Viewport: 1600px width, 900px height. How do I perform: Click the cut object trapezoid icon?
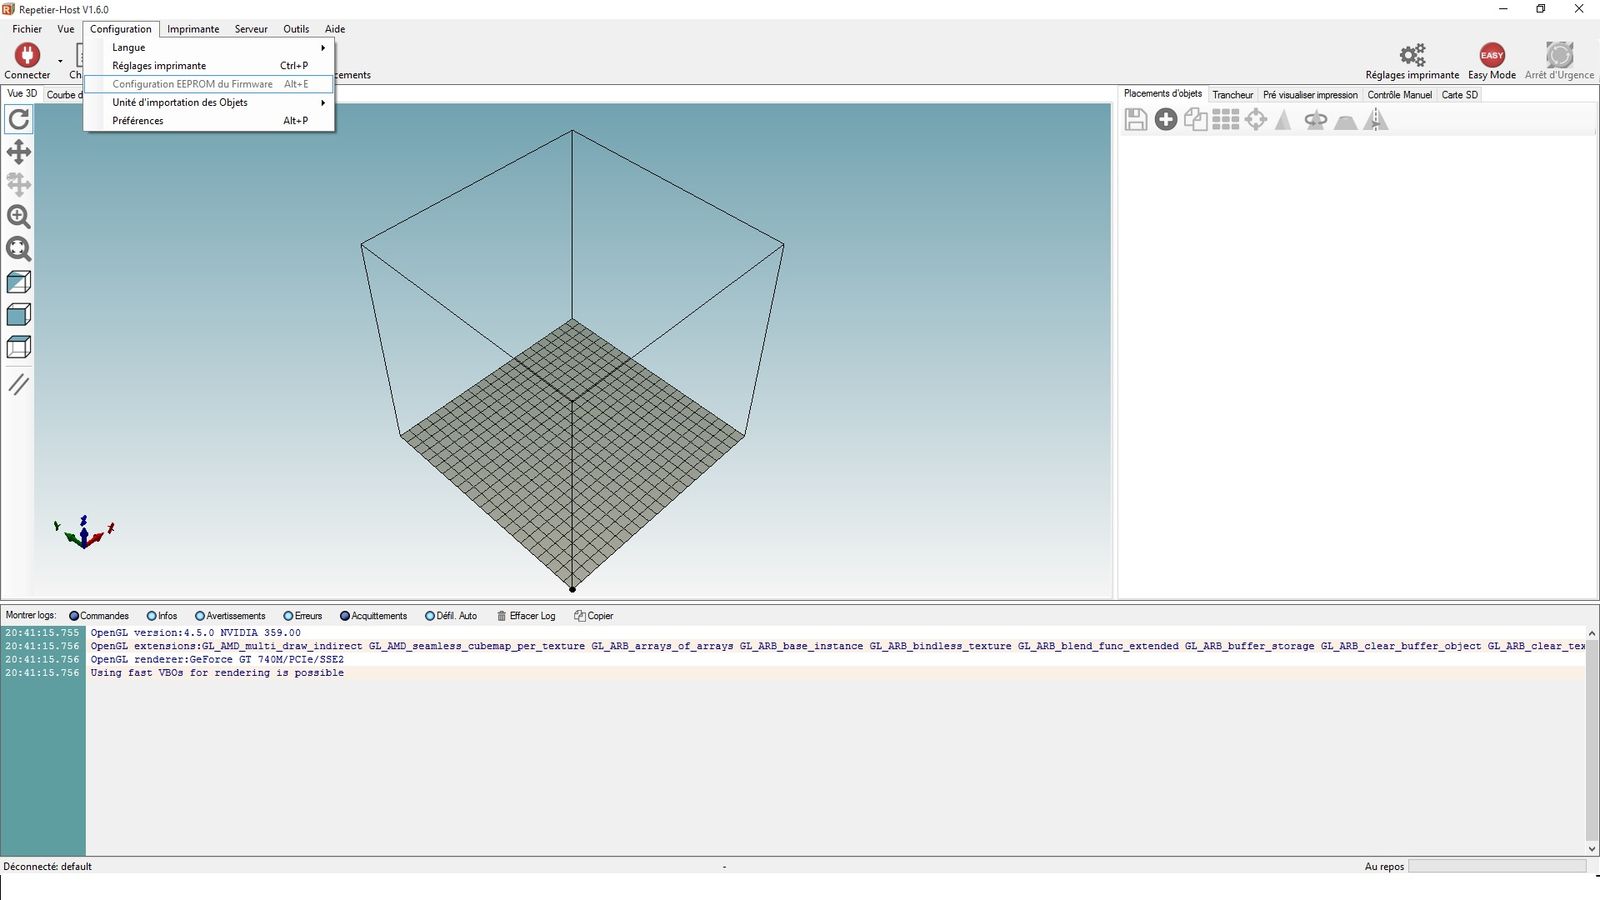click(x=1346, y=121)
